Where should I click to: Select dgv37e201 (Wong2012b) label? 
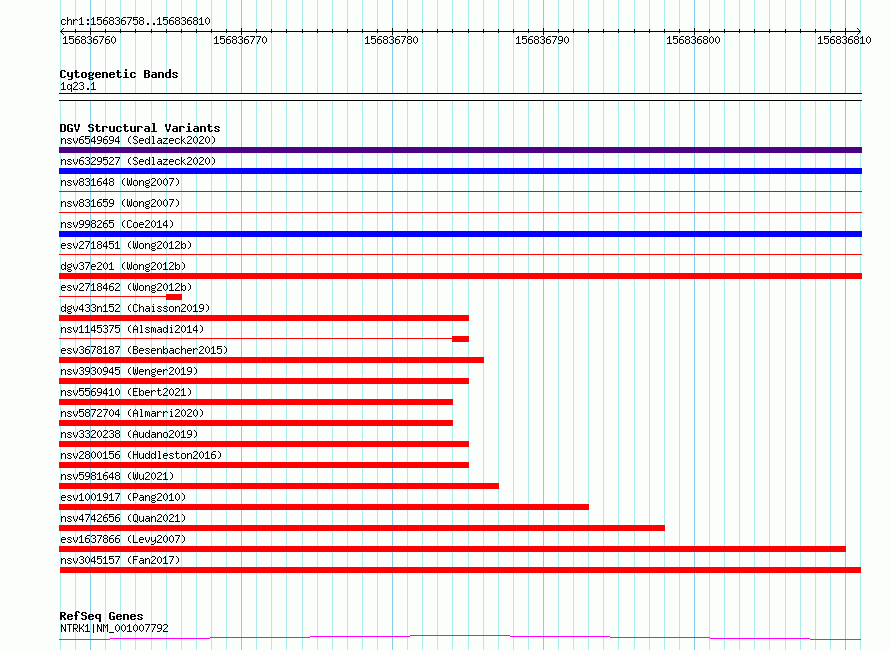(x=123, y=266)
